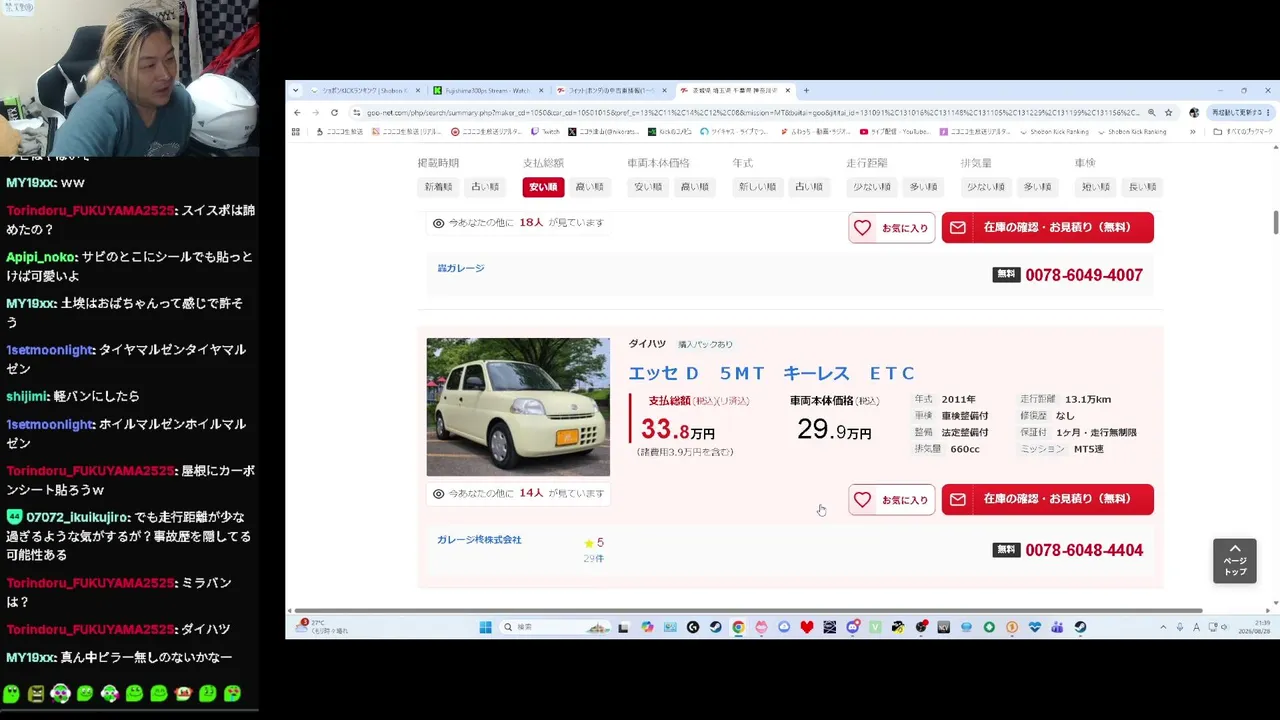Open the weather widget on taskbar
This screenshot has height=720, width=1280.
pyautogui.click(x=322, y=627)
